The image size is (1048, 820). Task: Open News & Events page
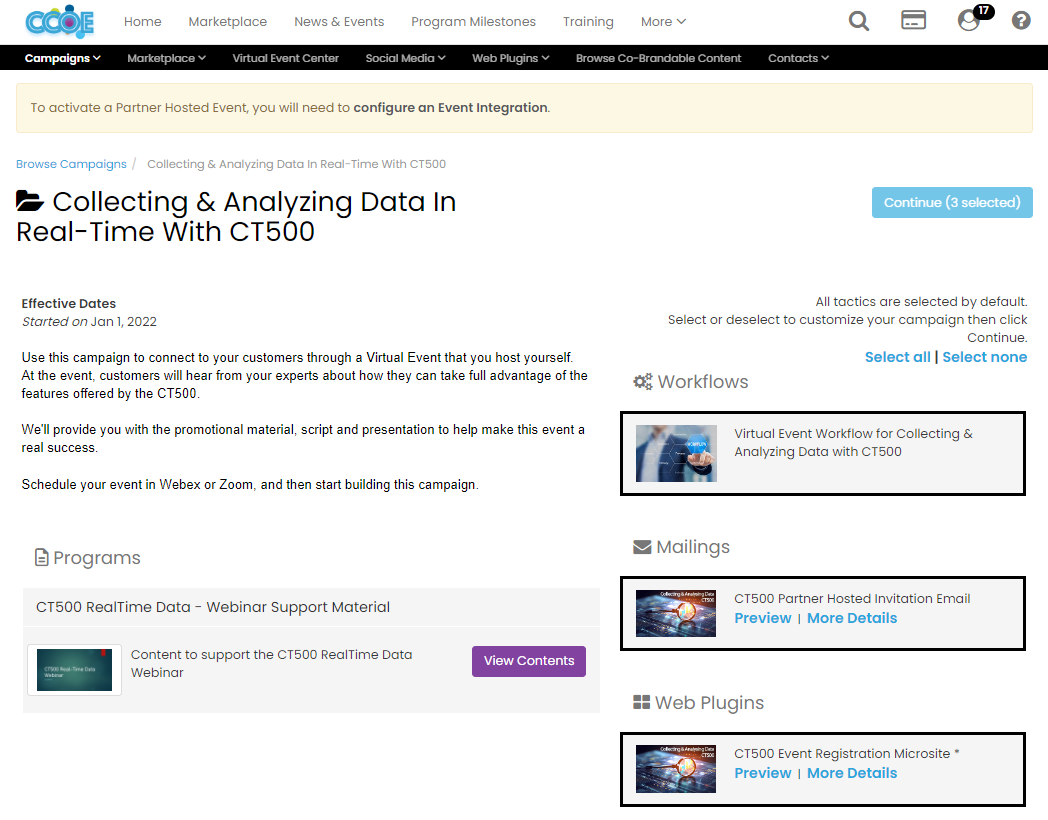click(339, 21)
